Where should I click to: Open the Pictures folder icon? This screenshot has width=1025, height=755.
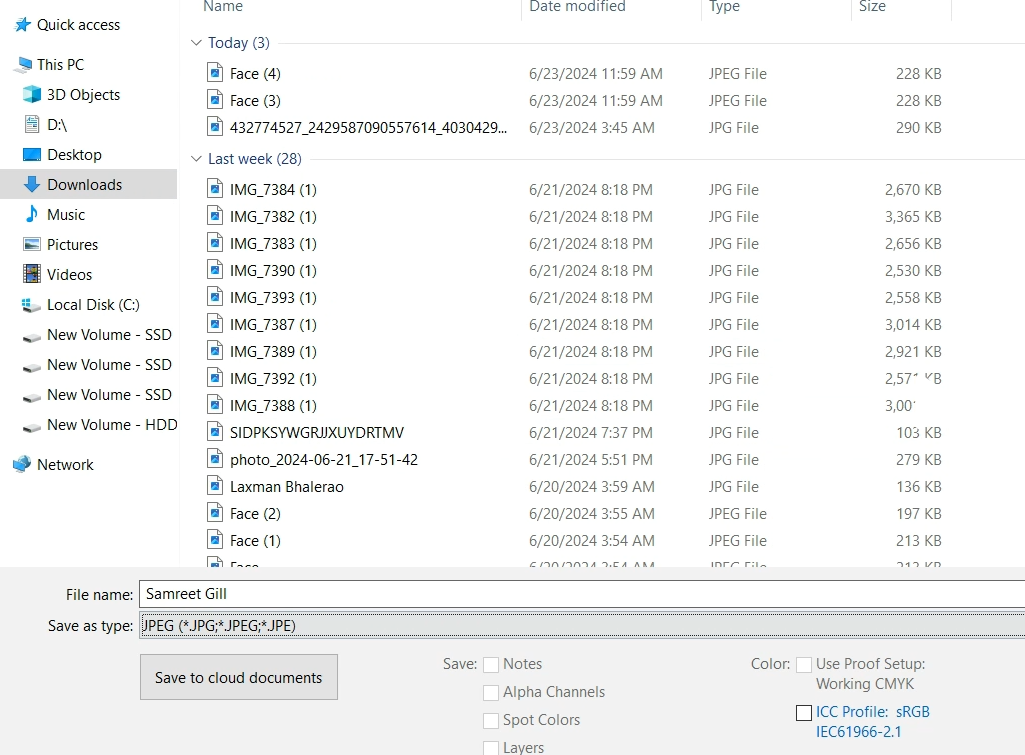point(31,245)
